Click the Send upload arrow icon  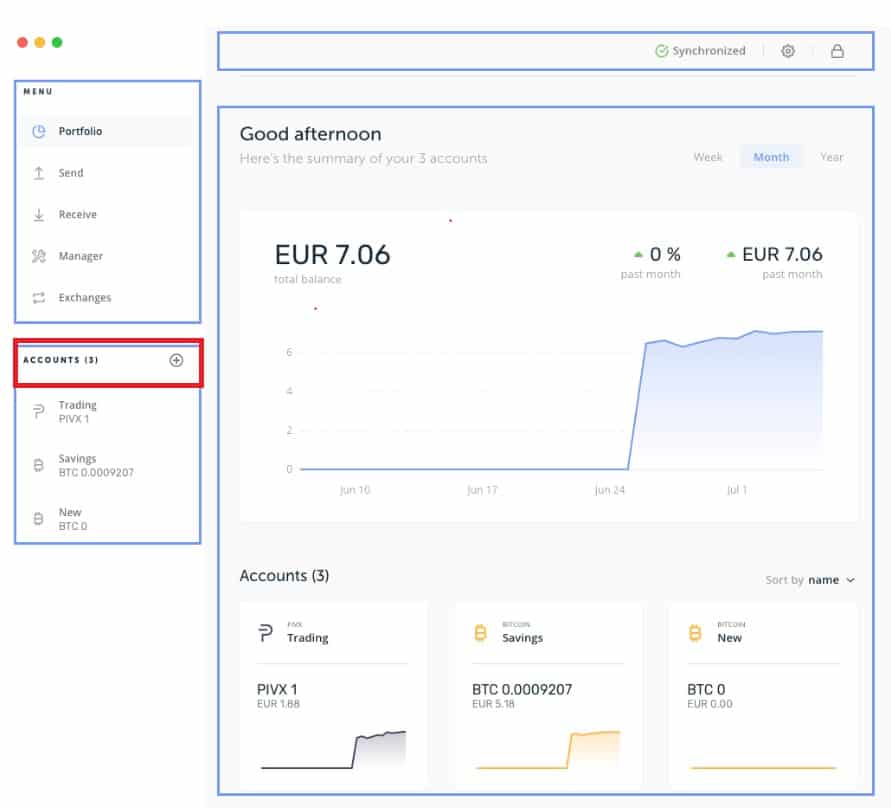click(x=39, y=173)
